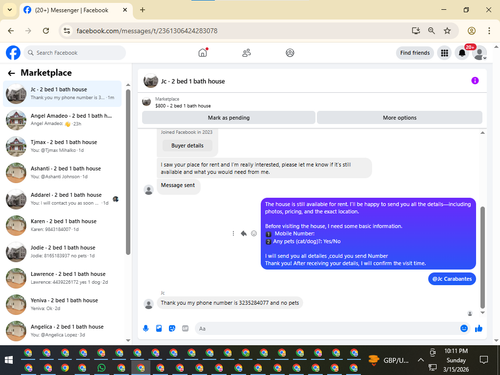The width and height of the screenshot is (500, 375).
Task: React to the sent message with emoji icon
Action: (x=254, y=233)
